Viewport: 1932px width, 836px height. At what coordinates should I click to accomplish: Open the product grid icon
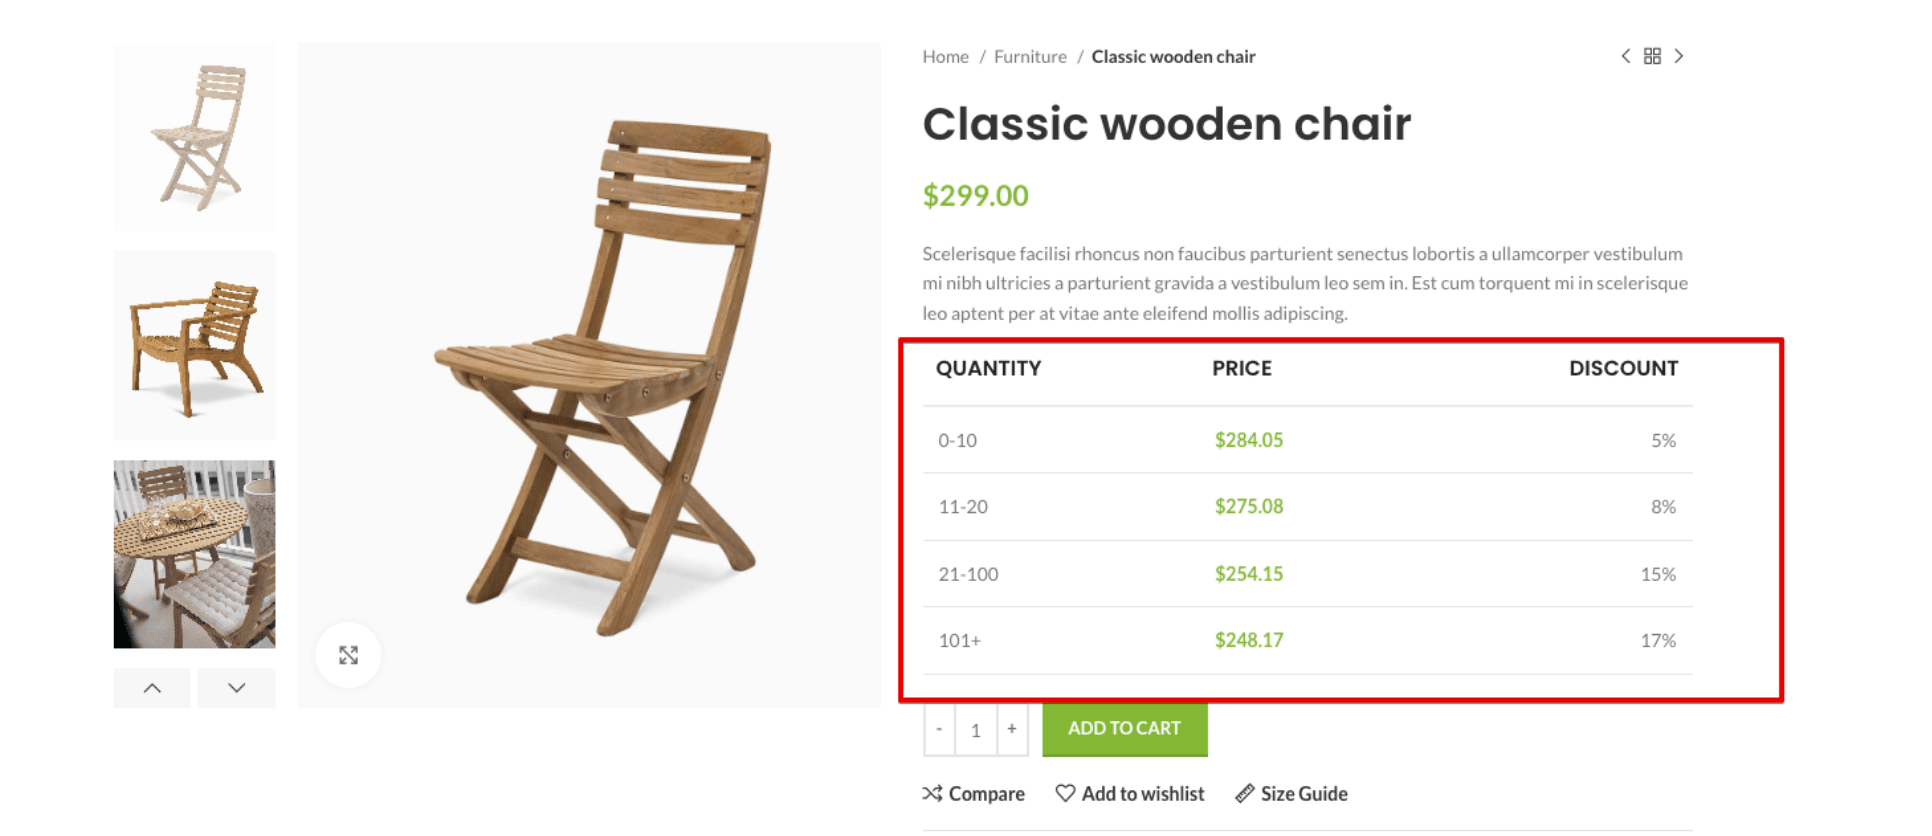pos(1652,56)
